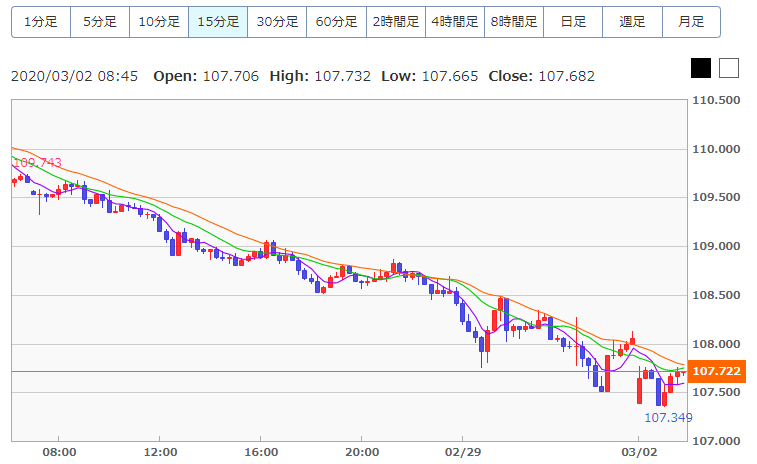Click the current price label 107.722
Image resolution: width=757 pixels, height=464 pixels.
pyautogui.click(x=716, y=371)
